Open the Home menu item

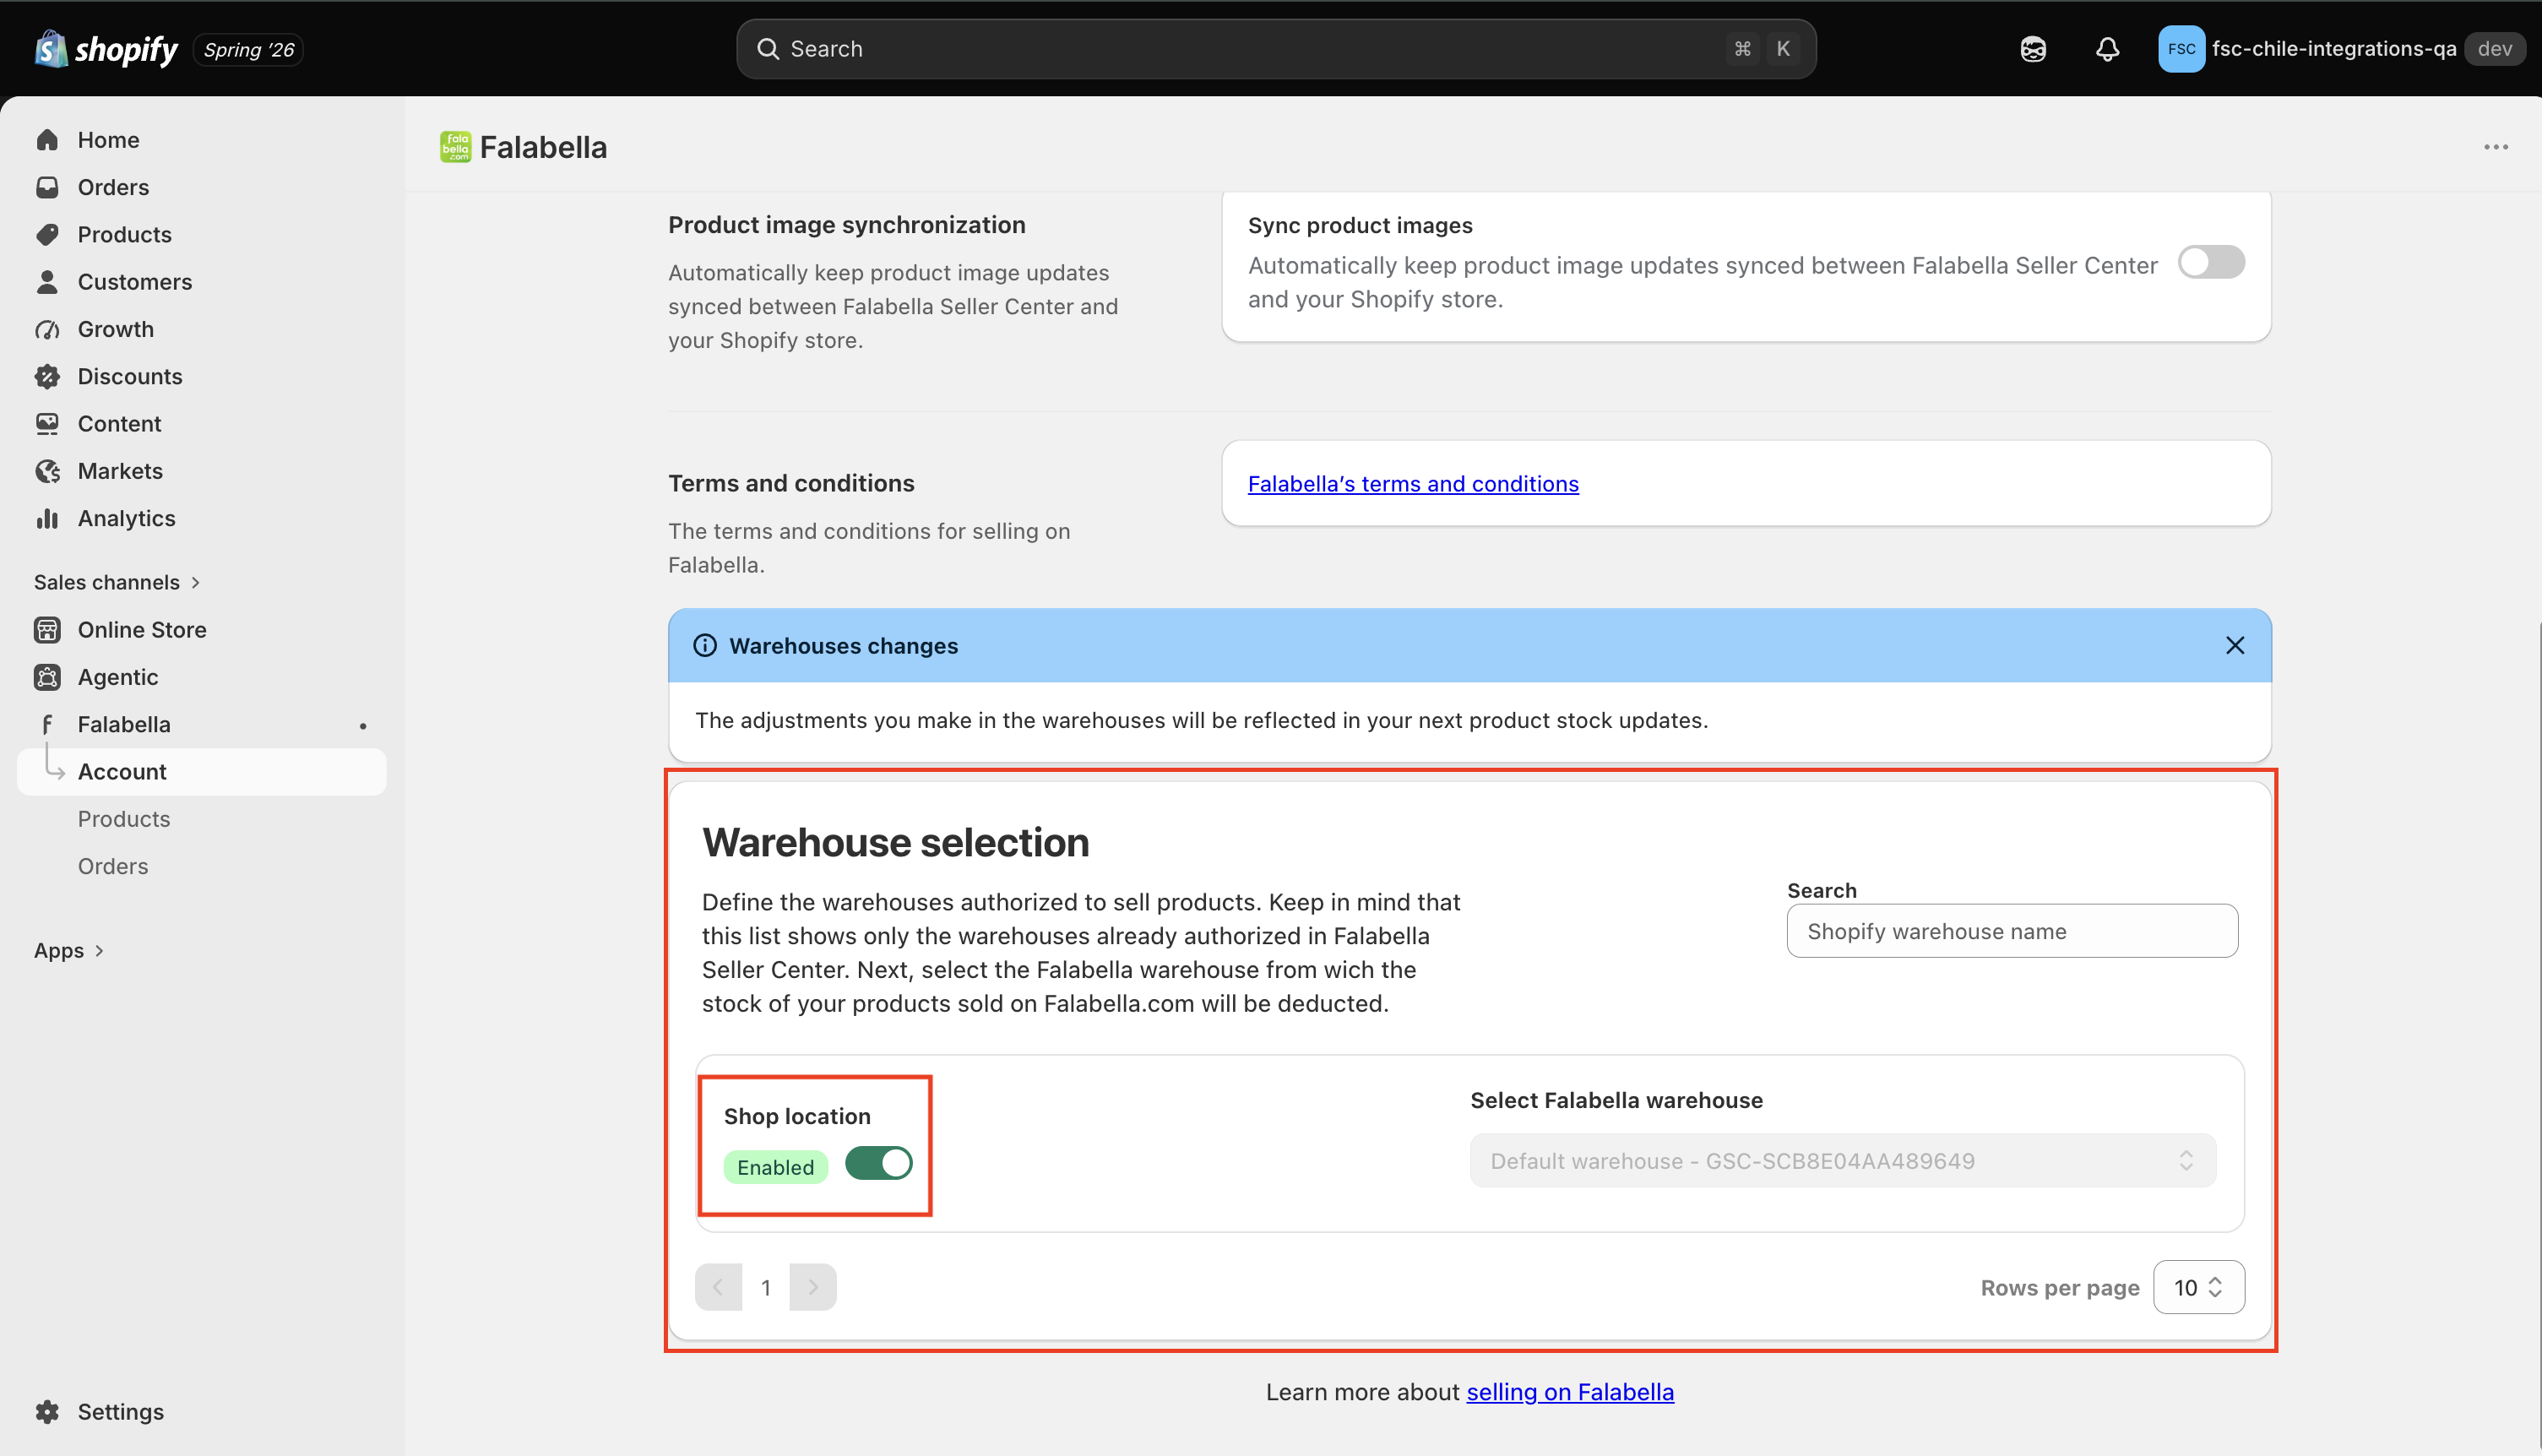click(x=108, y=140)
